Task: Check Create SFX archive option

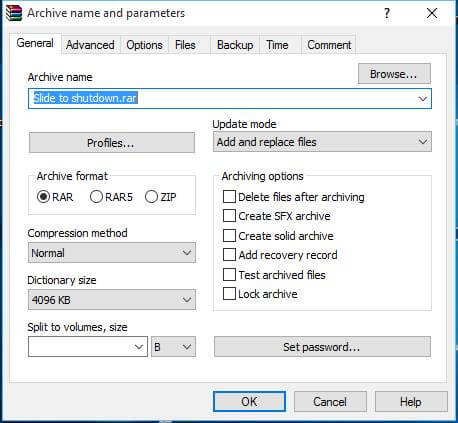Action: (x=229, y=216)
